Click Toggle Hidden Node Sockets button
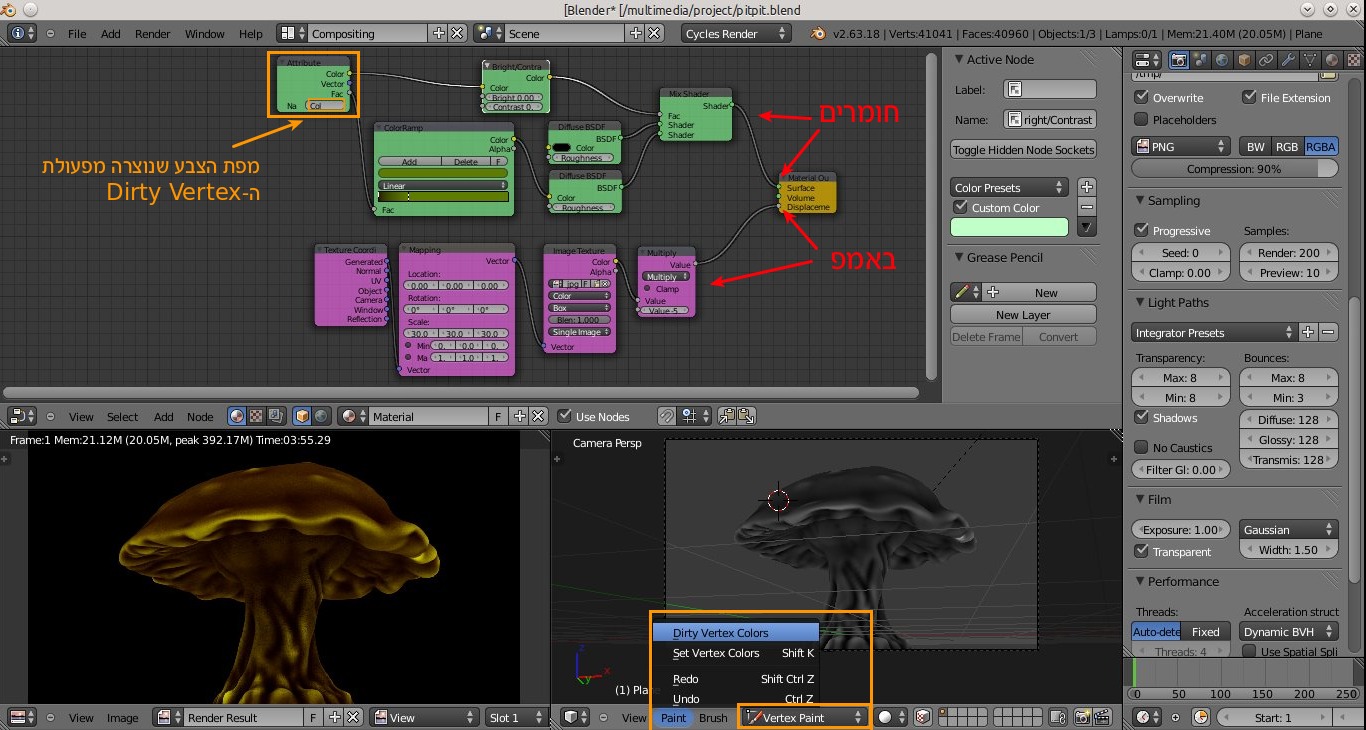The image size is (1366, 730). click(1023, 149)
